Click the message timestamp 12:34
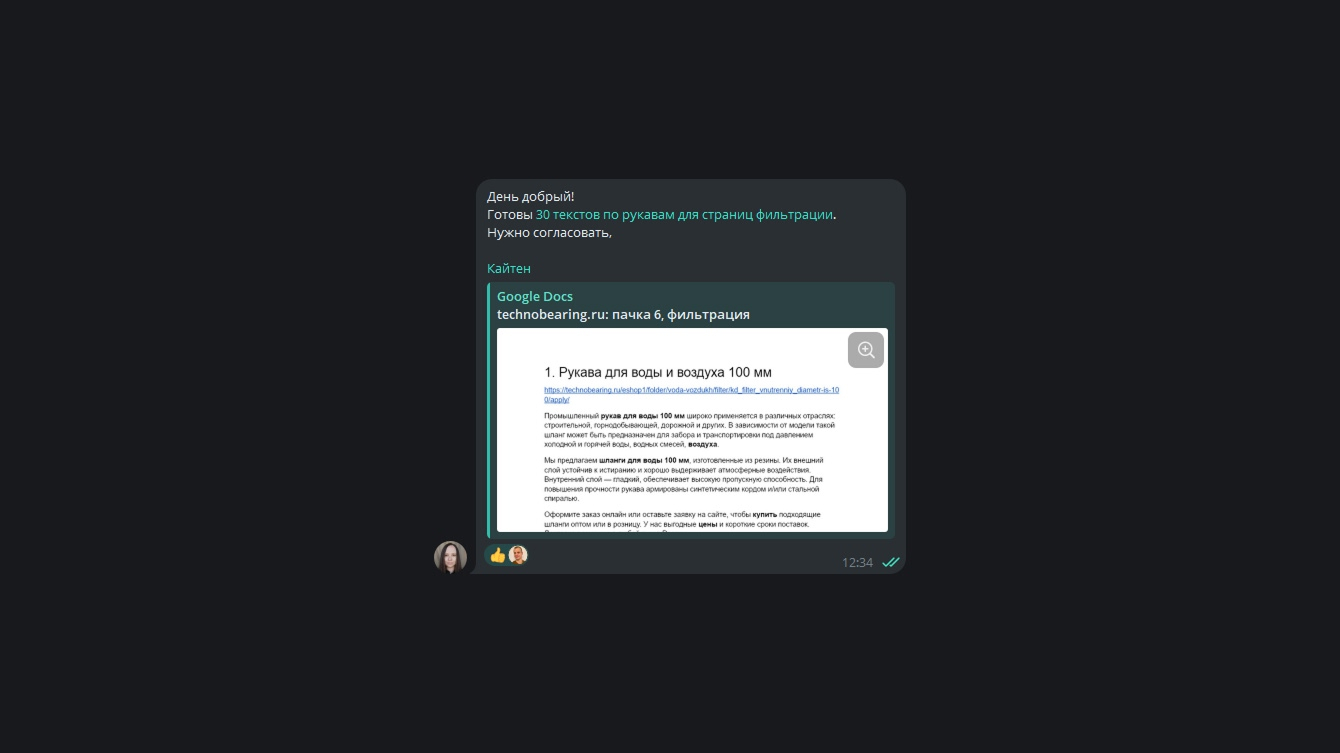Viewport: 1340px width, 753px height. tap(857, 562)
